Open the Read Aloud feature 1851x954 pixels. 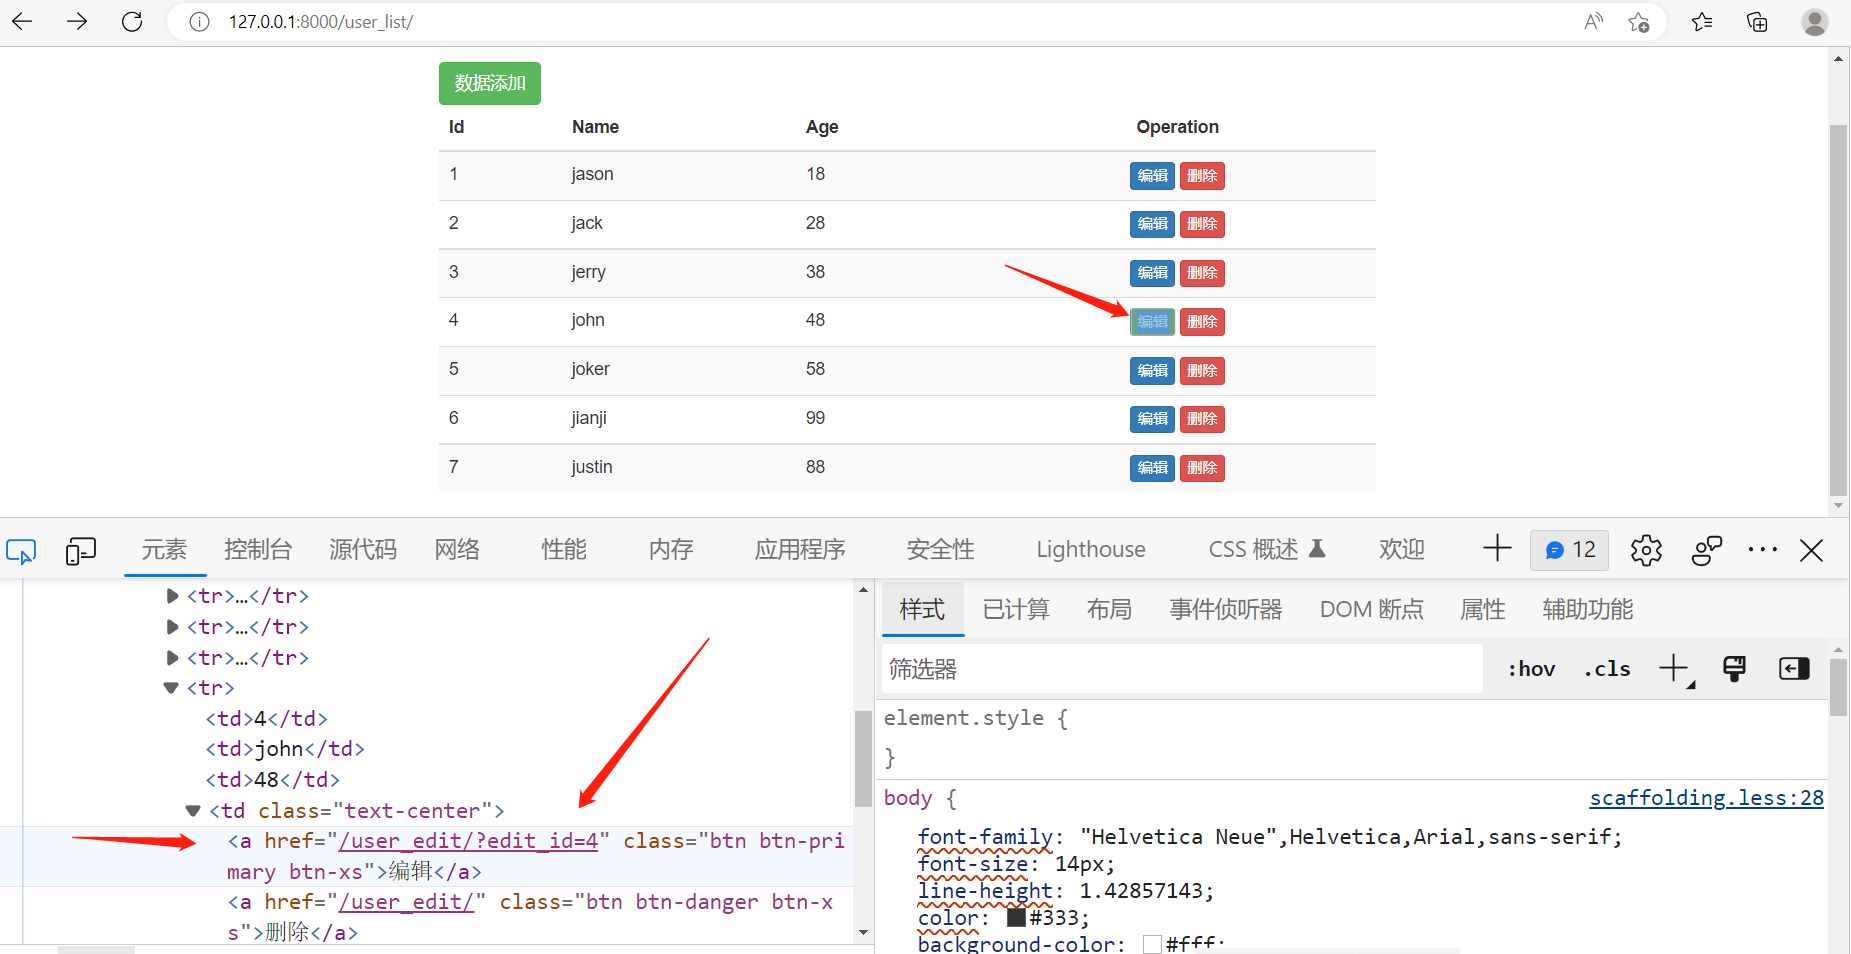tap(1593, 21)
